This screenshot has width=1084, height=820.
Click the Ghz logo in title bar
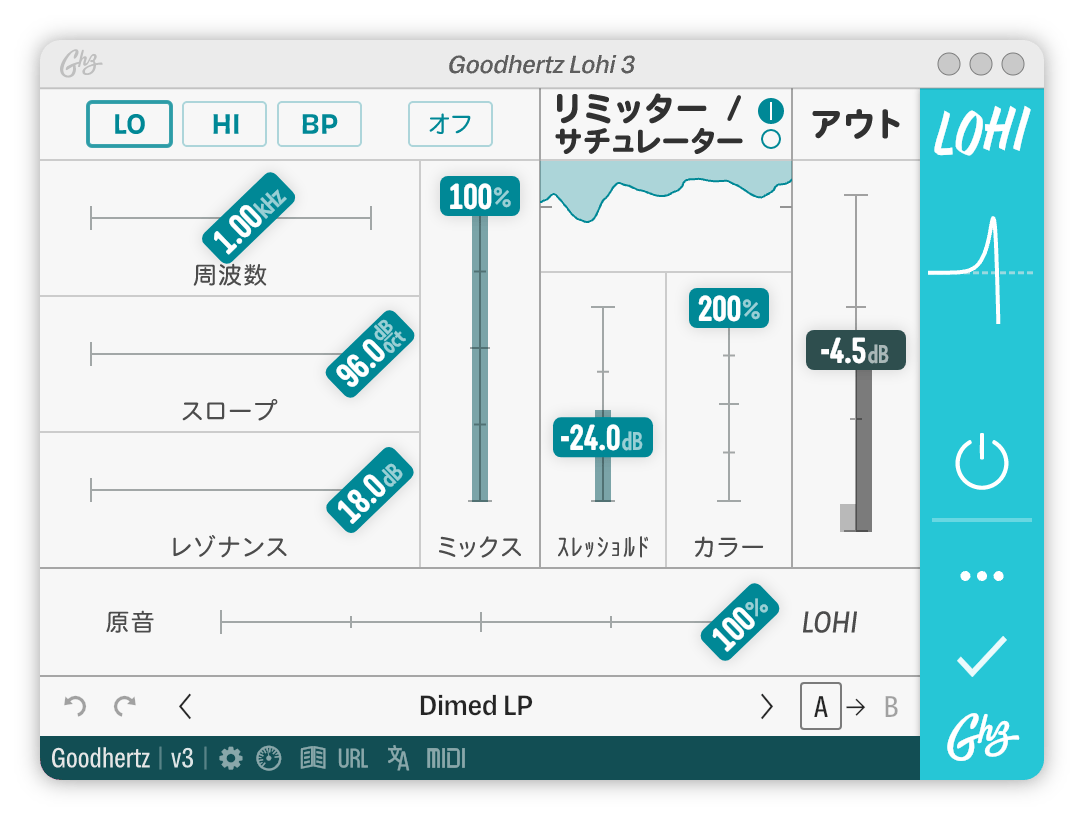pyautogui.click(x=80, y=64)
